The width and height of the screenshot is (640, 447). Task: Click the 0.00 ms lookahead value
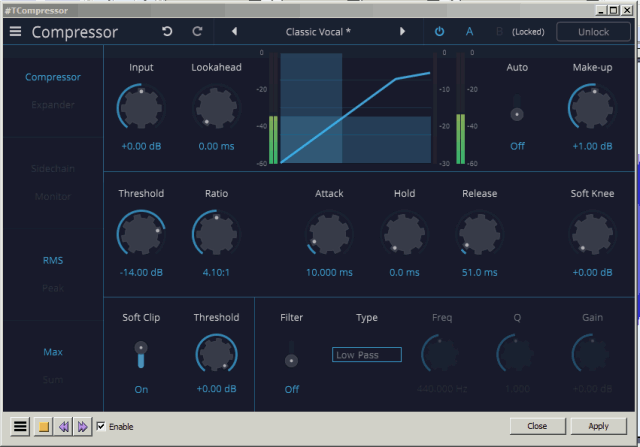pyautogui.click(x=216, y=146)
